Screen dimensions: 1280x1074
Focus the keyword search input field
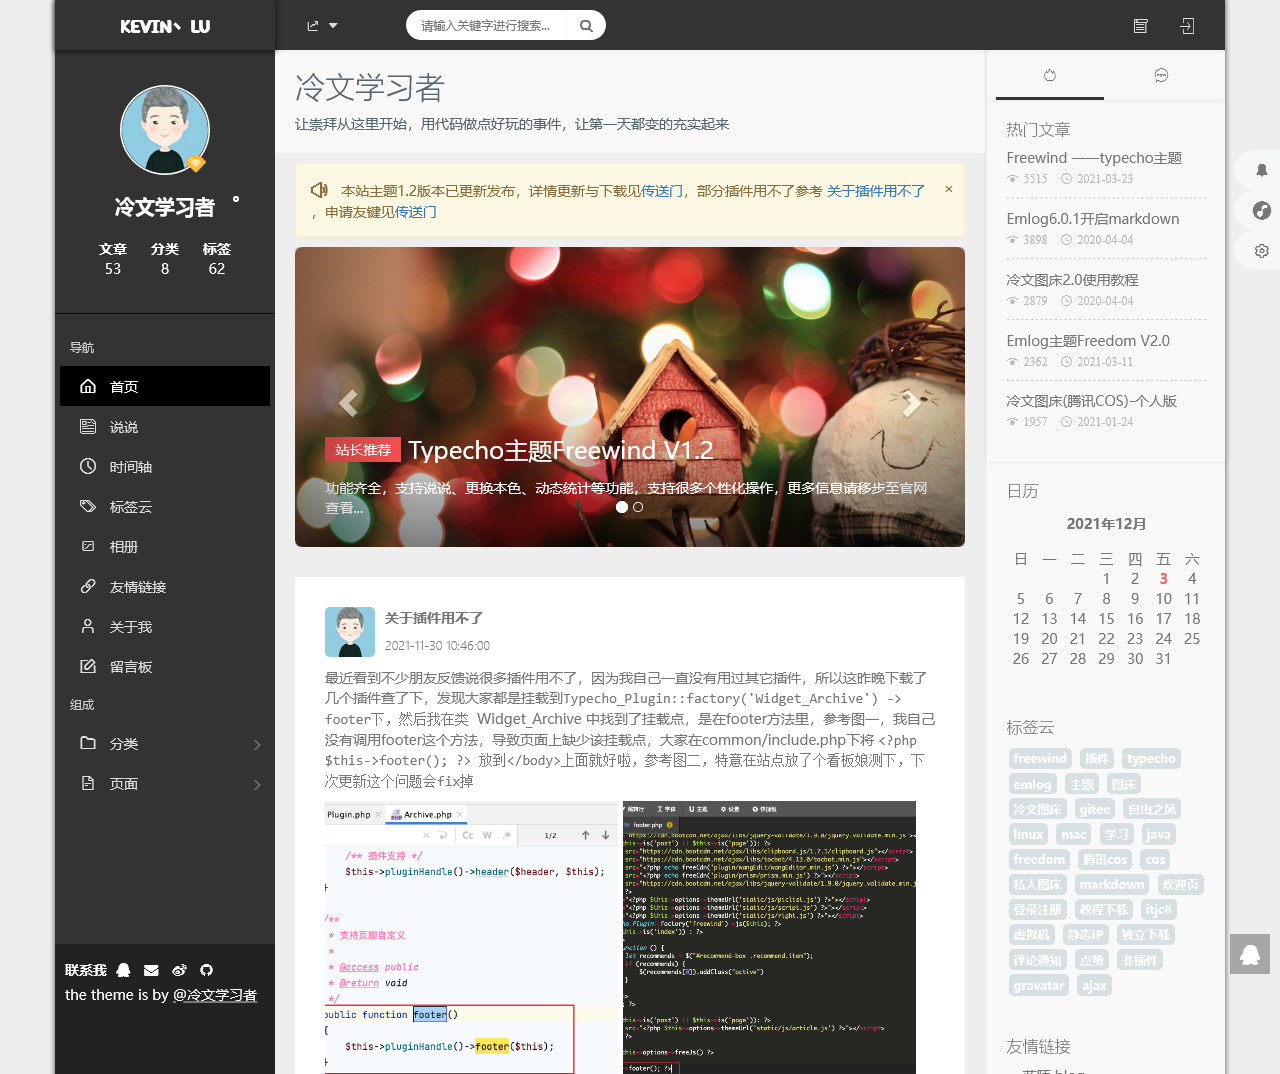coord(486,26)
